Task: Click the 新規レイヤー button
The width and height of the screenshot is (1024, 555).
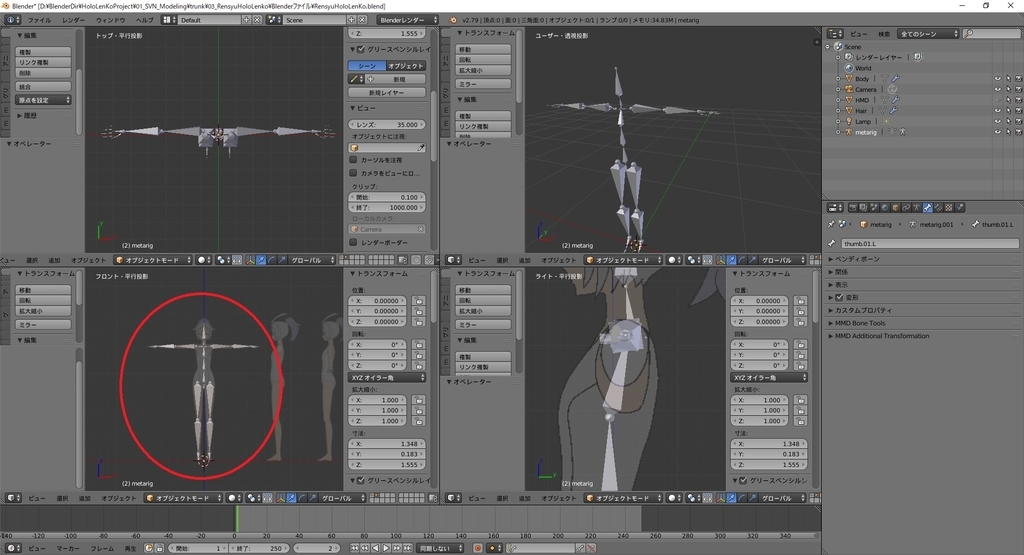Action: pyautogui.click(x=387, y=93)
